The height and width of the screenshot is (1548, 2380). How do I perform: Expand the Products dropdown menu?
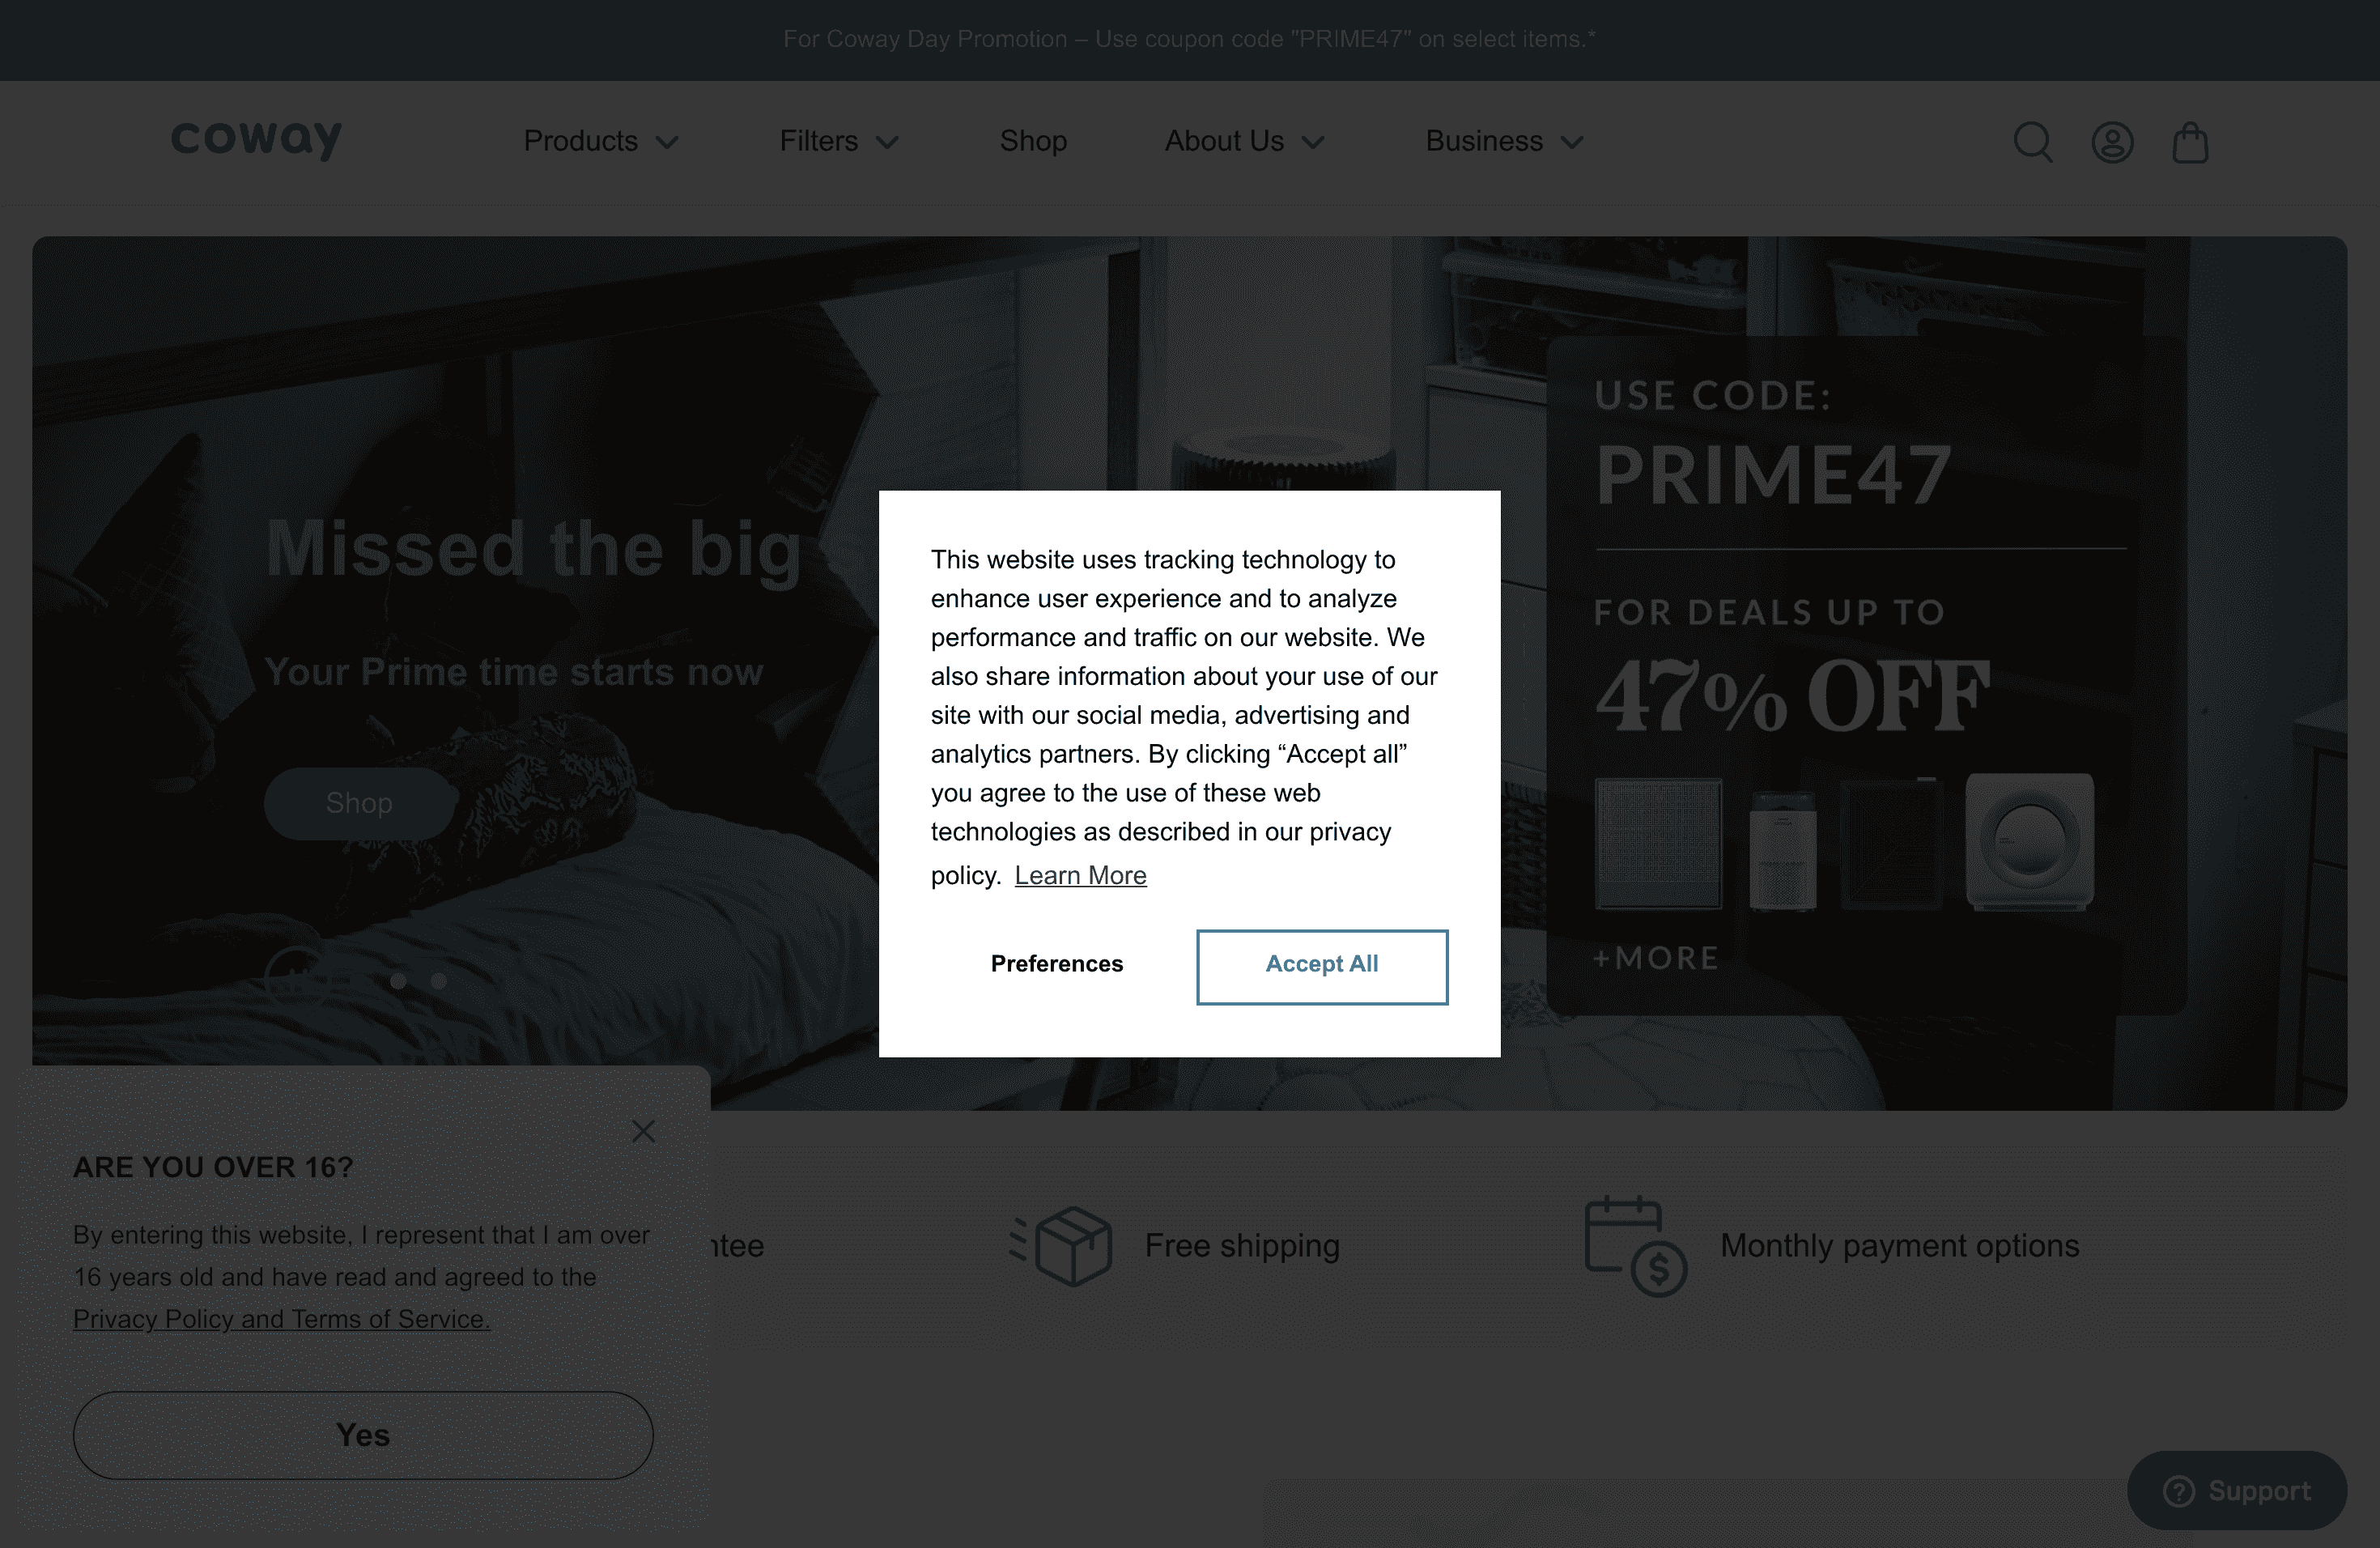pos(600,141)
